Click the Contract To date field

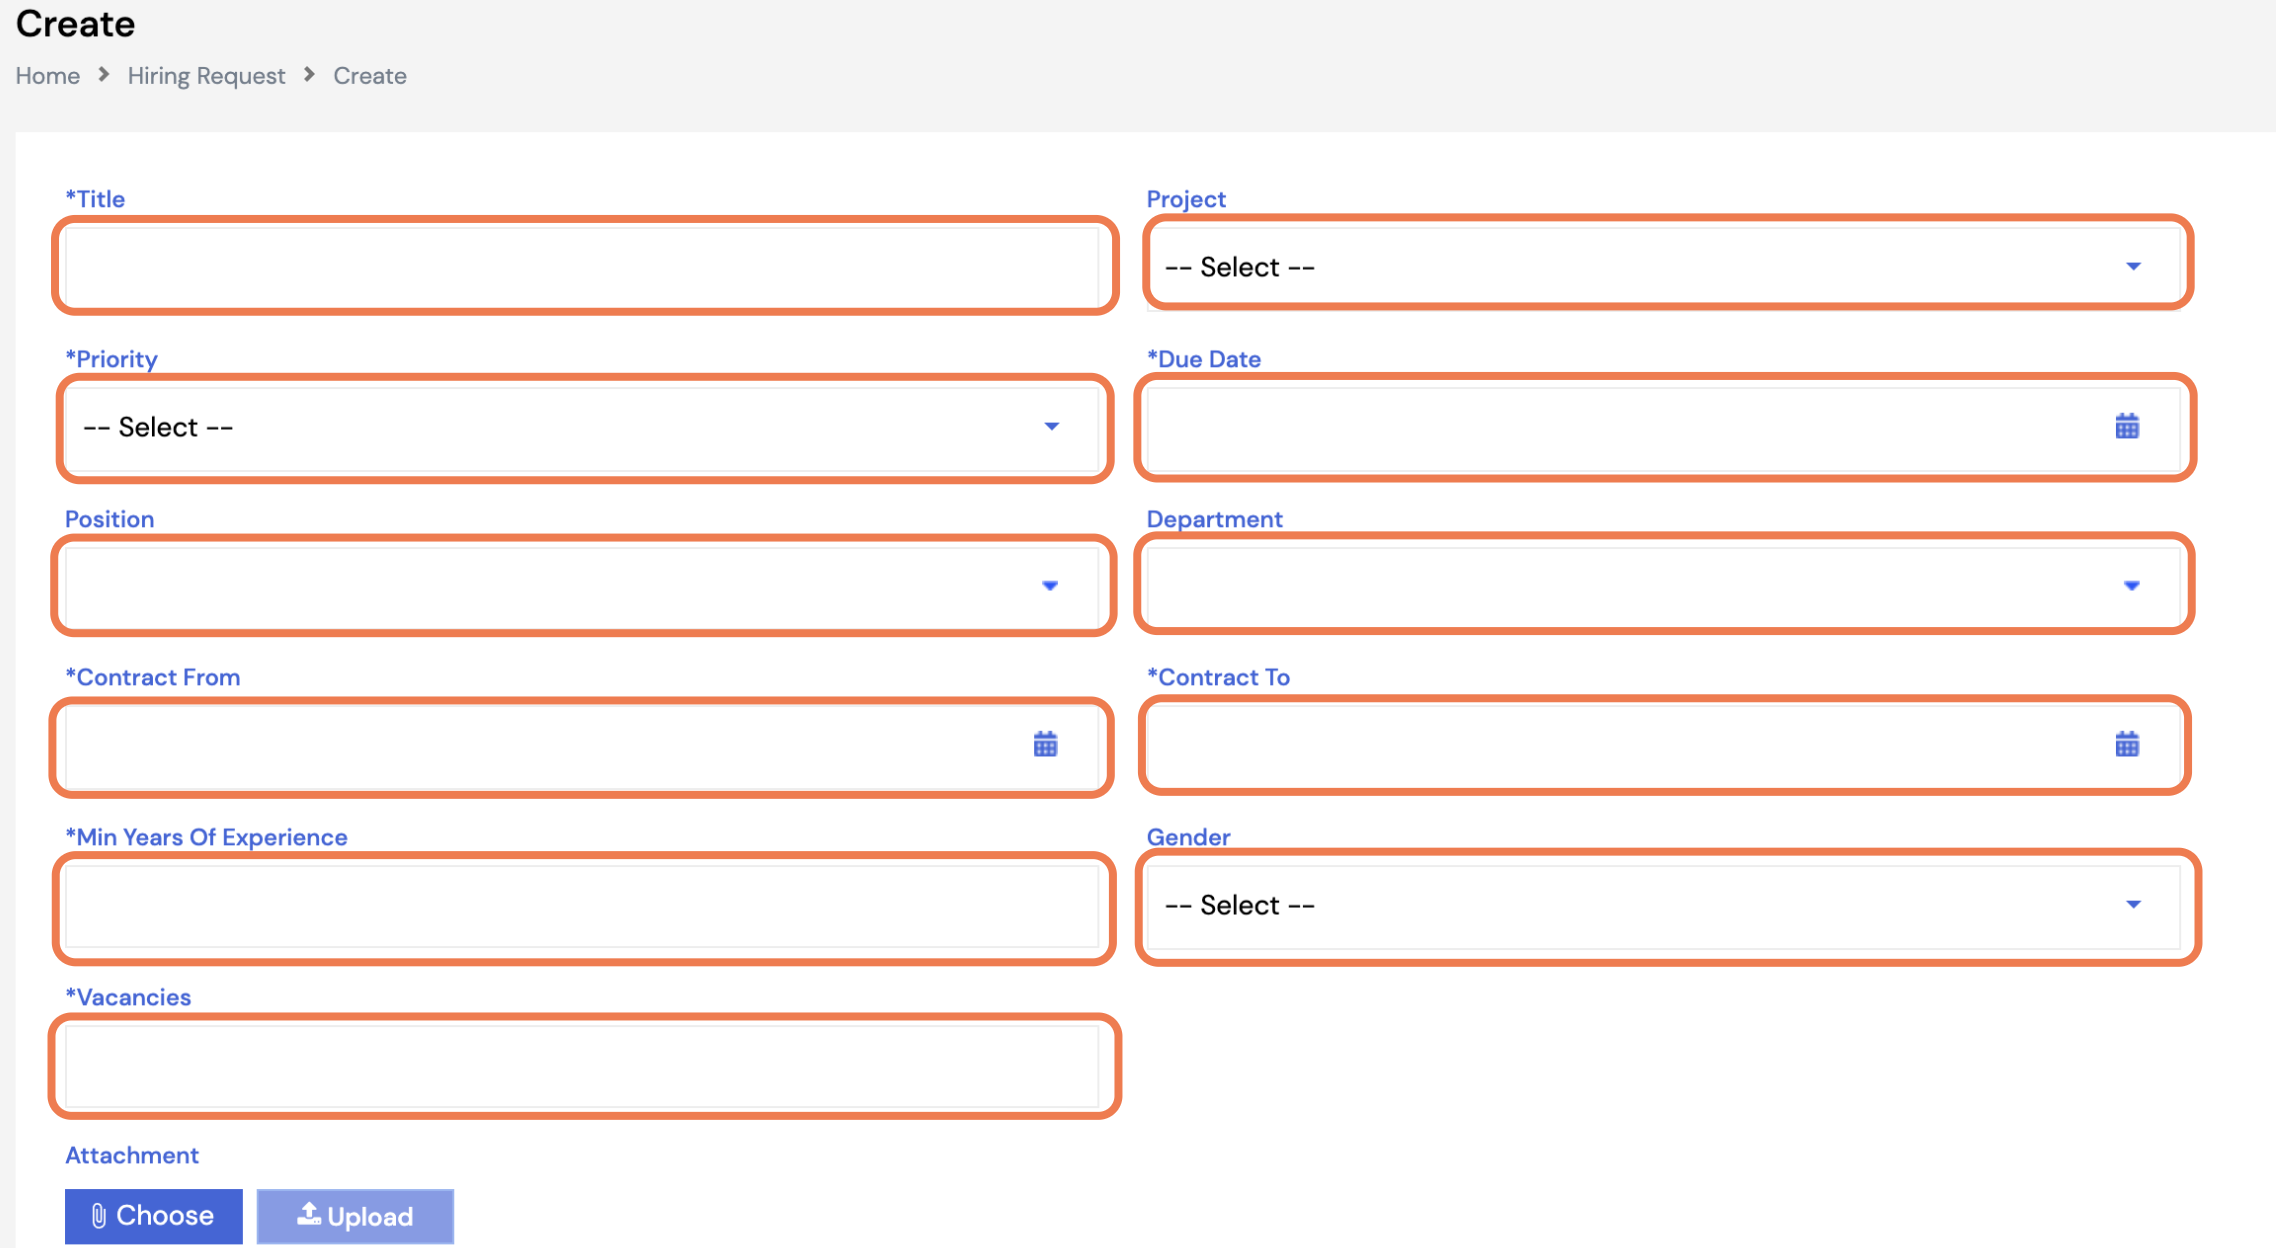1620,745
